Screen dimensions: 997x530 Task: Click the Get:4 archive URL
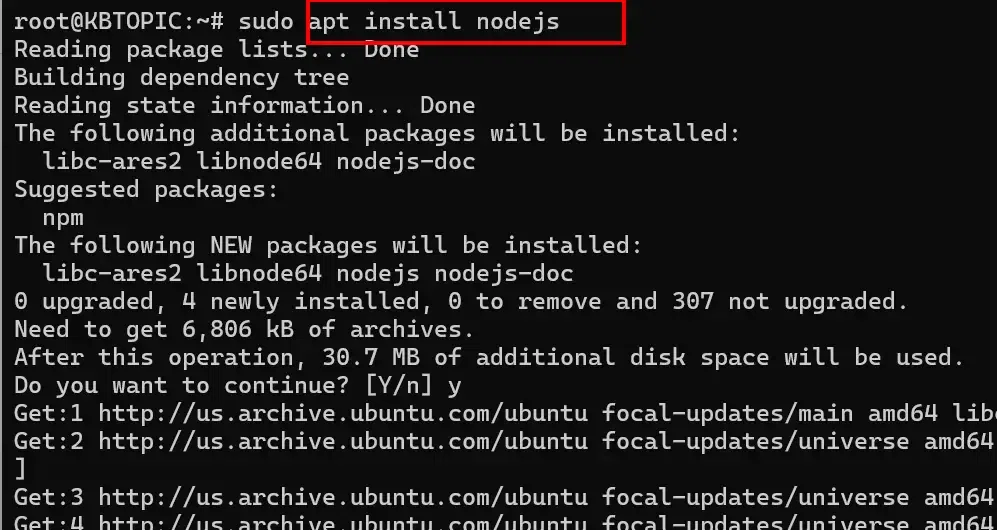(x=343, y=522)
